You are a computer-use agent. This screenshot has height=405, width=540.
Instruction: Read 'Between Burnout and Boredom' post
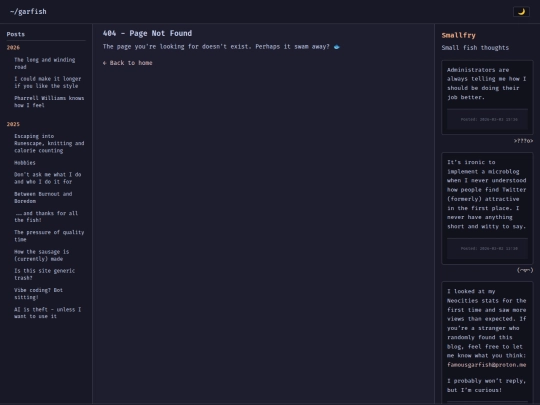tap(43, 197)
